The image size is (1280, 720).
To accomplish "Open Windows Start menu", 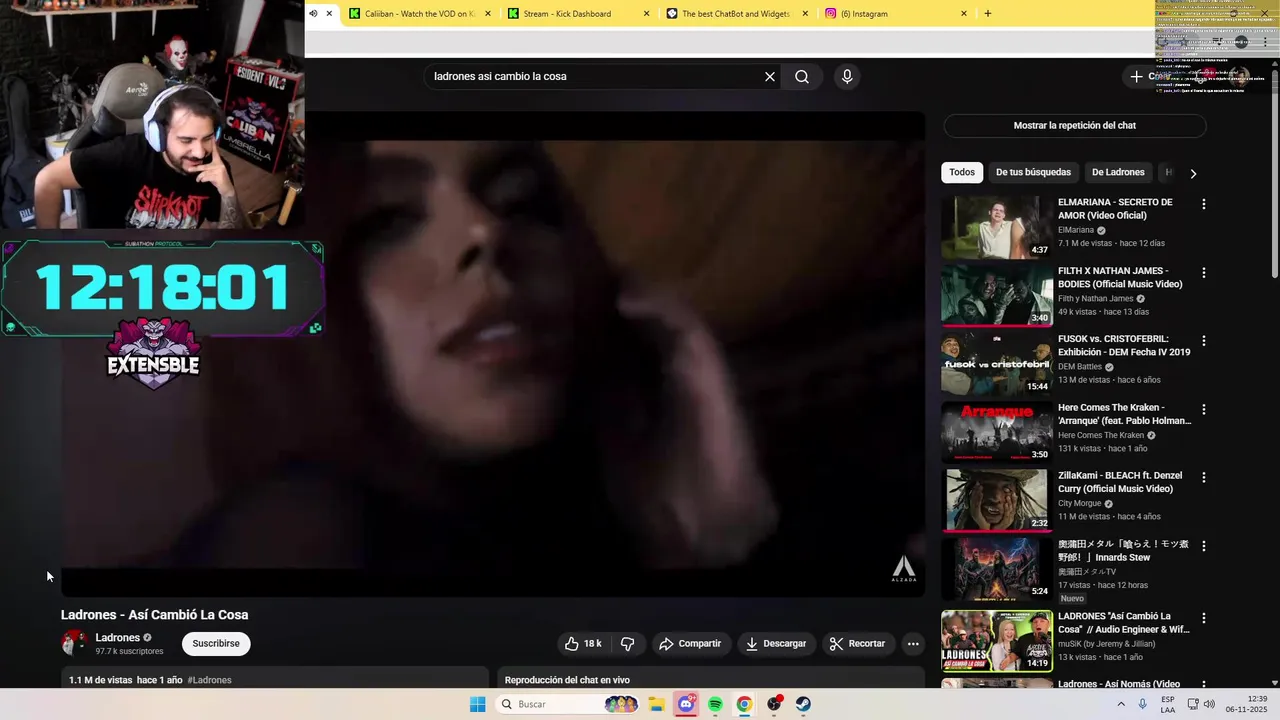I will click(x=478, y=704).
